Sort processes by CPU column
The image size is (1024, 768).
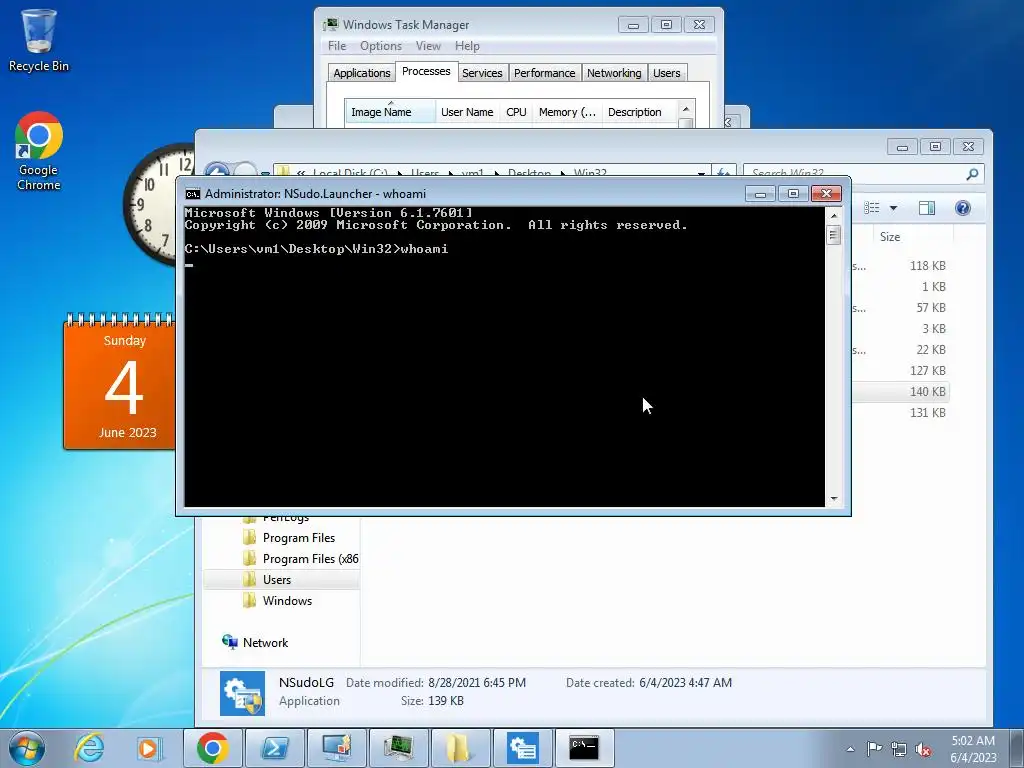[516, 112]
